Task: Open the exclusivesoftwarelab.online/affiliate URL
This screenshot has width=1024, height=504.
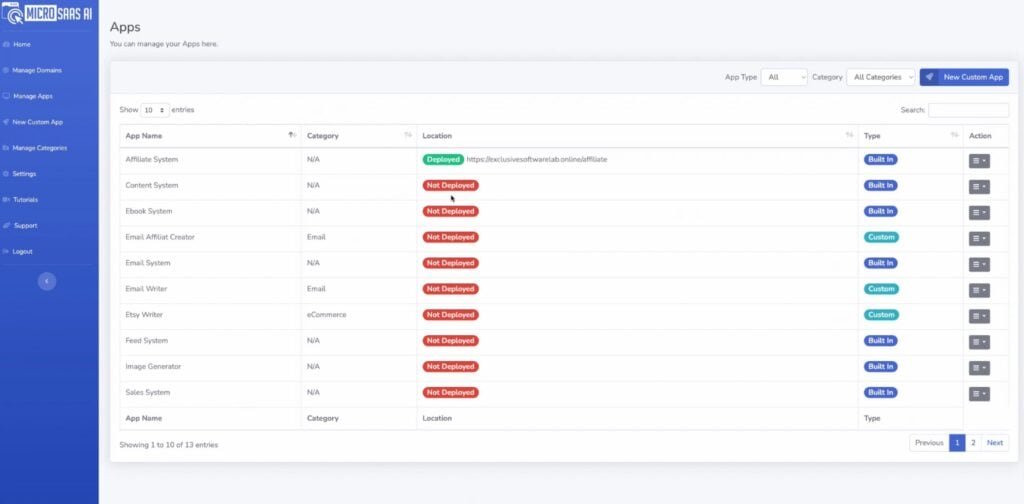Action: coord(537,159)
